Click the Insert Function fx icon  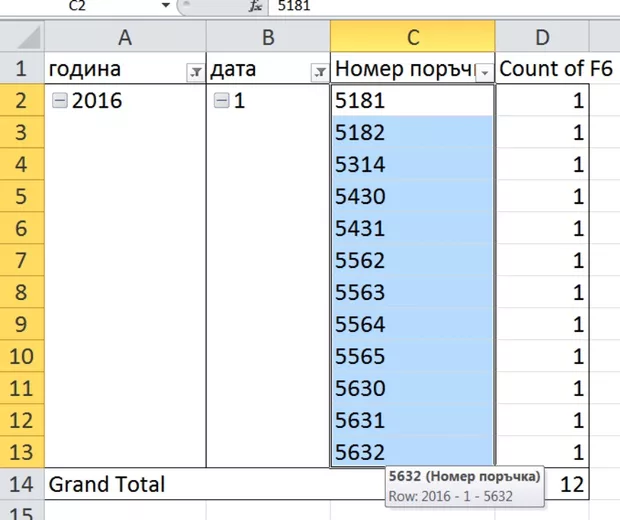pyautogui.click(x=255, y=6)
